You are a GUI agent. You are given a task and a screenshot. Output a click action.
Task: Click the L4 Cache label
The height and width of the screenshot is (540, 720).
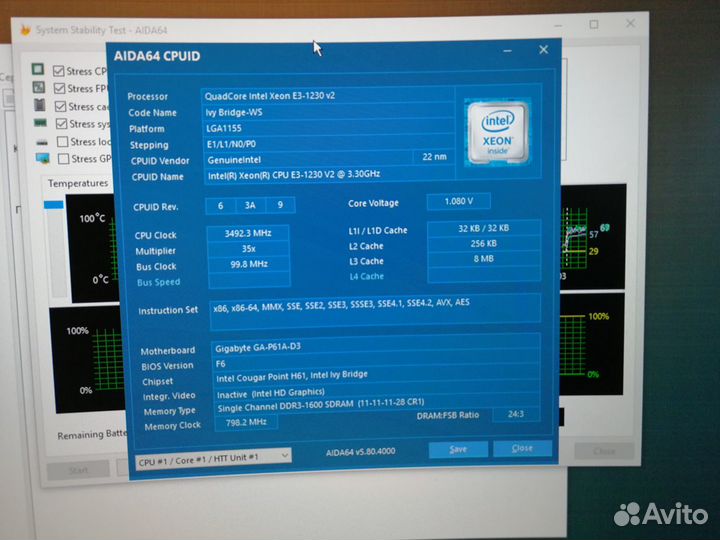point(366,276)
